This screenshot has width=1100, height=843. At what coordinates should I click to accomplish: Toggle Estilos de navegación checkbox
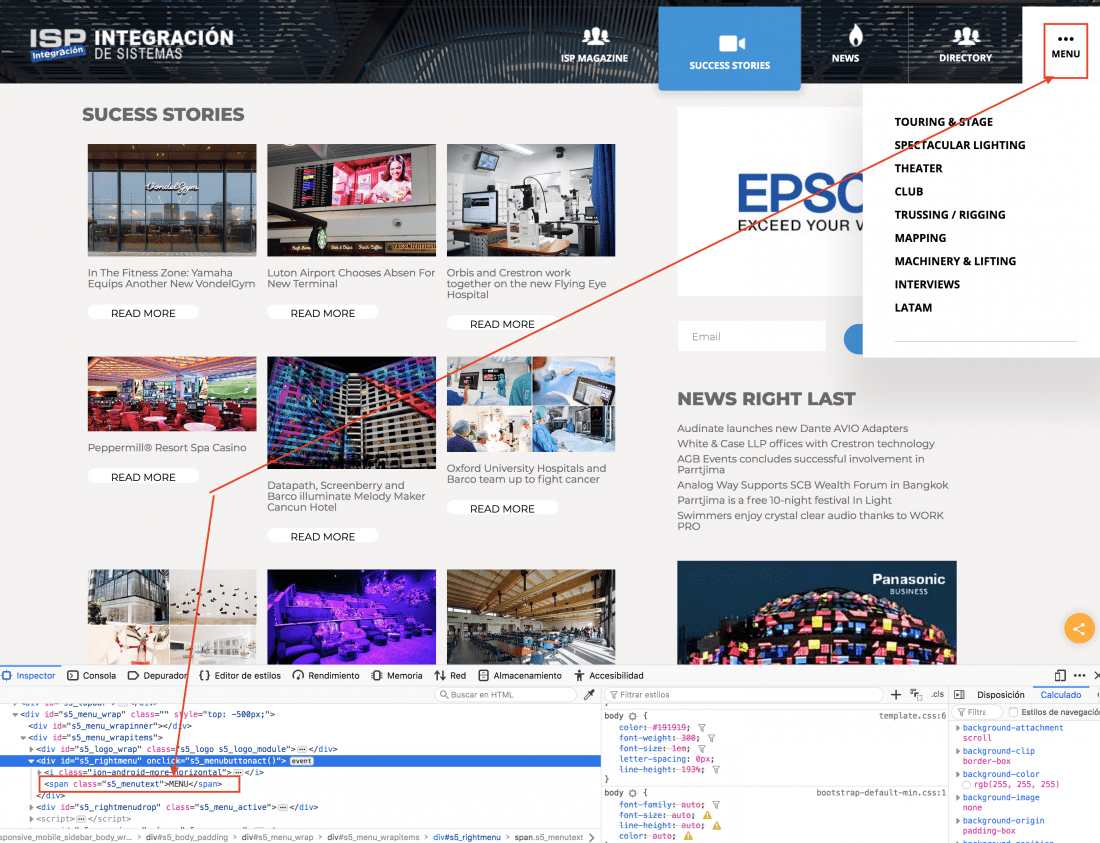(x=1014, y=712)
